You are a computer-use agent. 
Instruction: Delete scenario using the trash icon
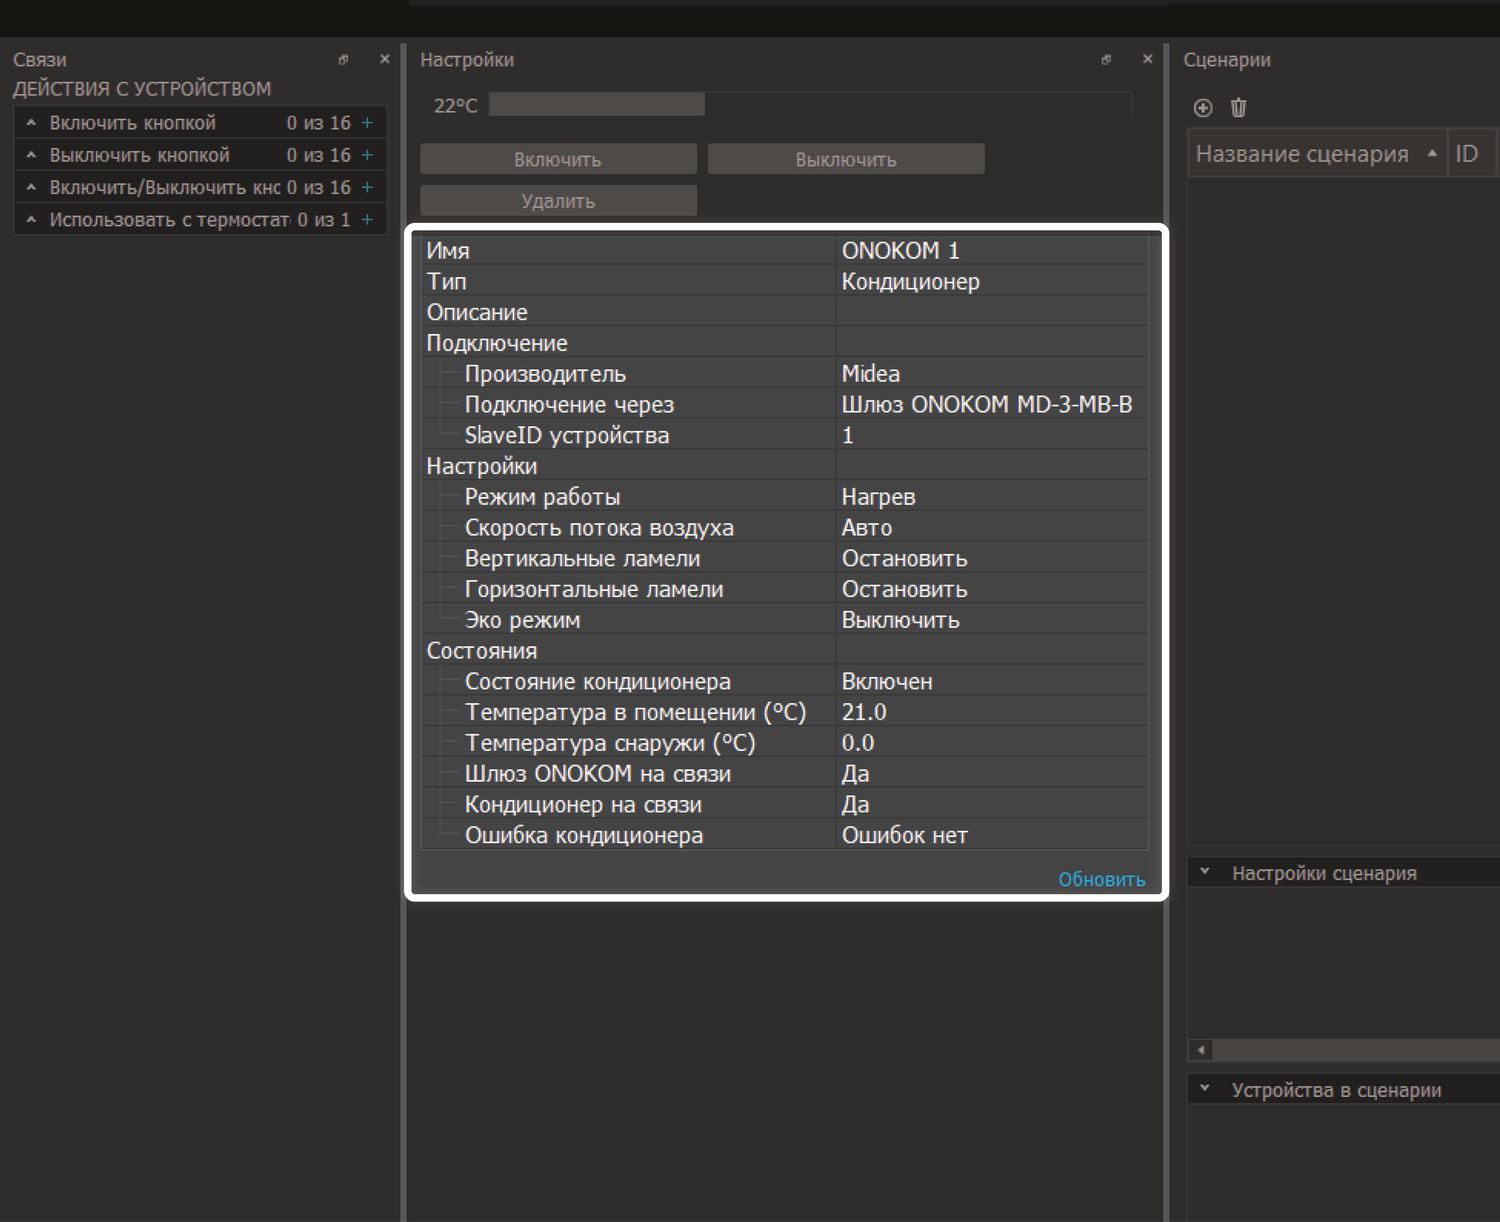[x=1238, y=108]
